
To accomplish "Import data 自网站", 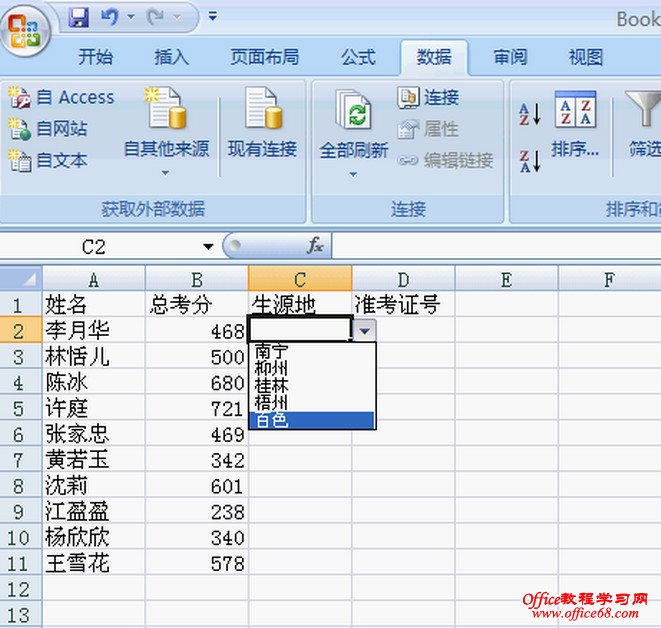I will [x=48, y=129].
